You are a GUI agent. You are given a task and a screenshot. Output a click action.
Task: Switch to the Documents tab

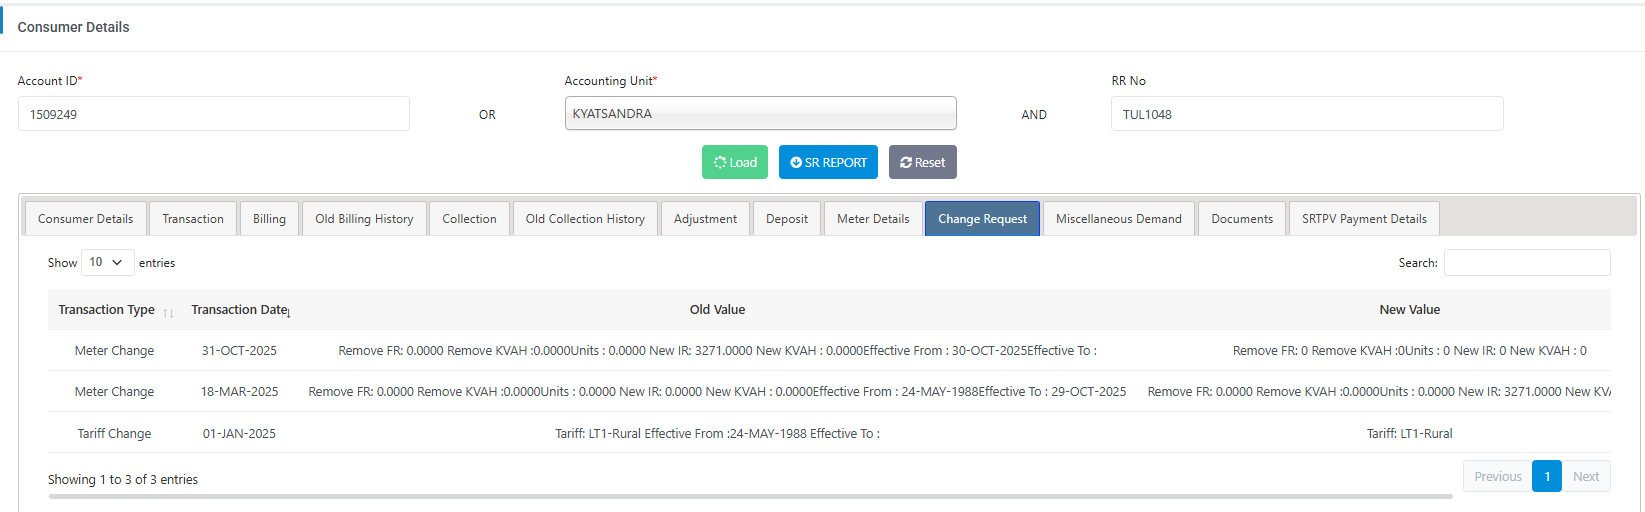1242,218
